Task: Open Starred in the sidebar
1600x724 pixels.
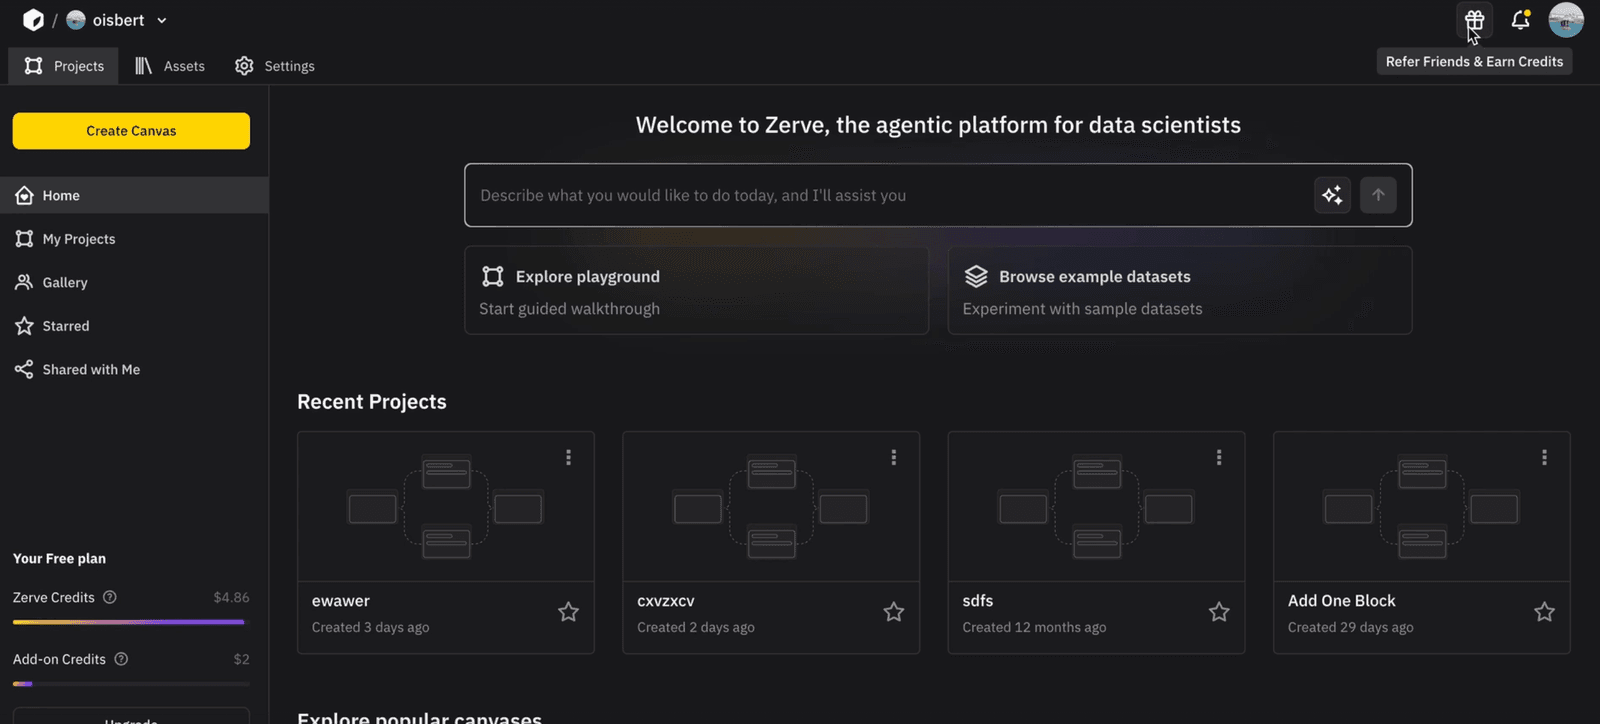Action: pyautogui.click(x=134, y=326)
